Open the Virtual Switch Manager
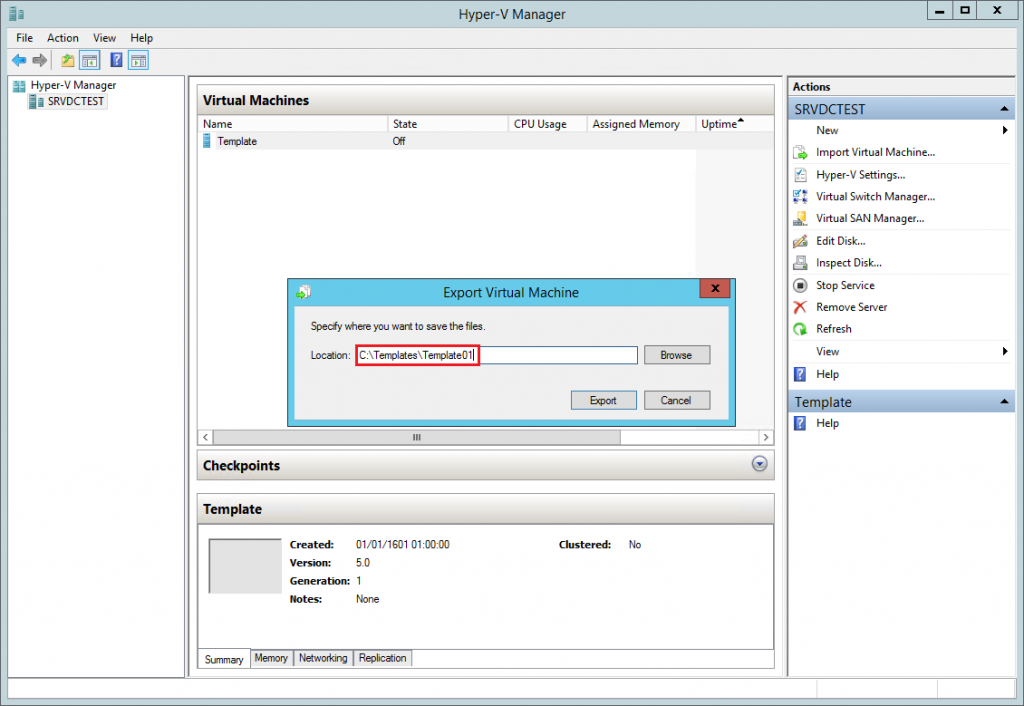This screenshot has width=1024, height=706. coord(874,196)
